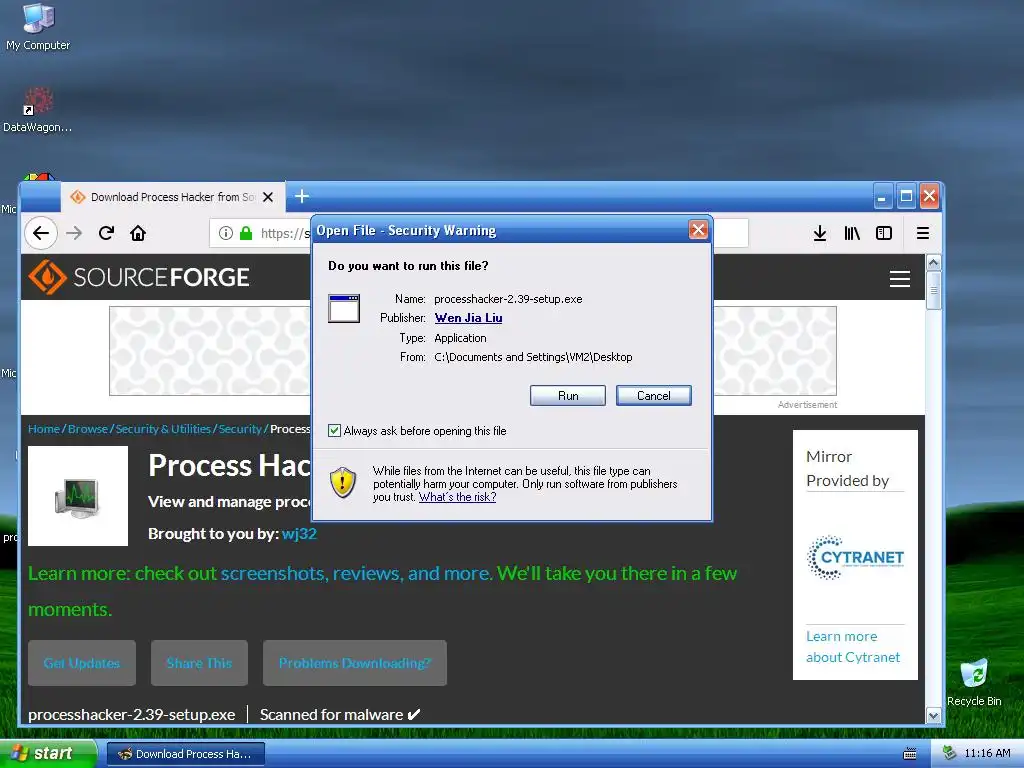Click the vertical scrollbar thumb
1024x768 pixels.
click(934, 291)
